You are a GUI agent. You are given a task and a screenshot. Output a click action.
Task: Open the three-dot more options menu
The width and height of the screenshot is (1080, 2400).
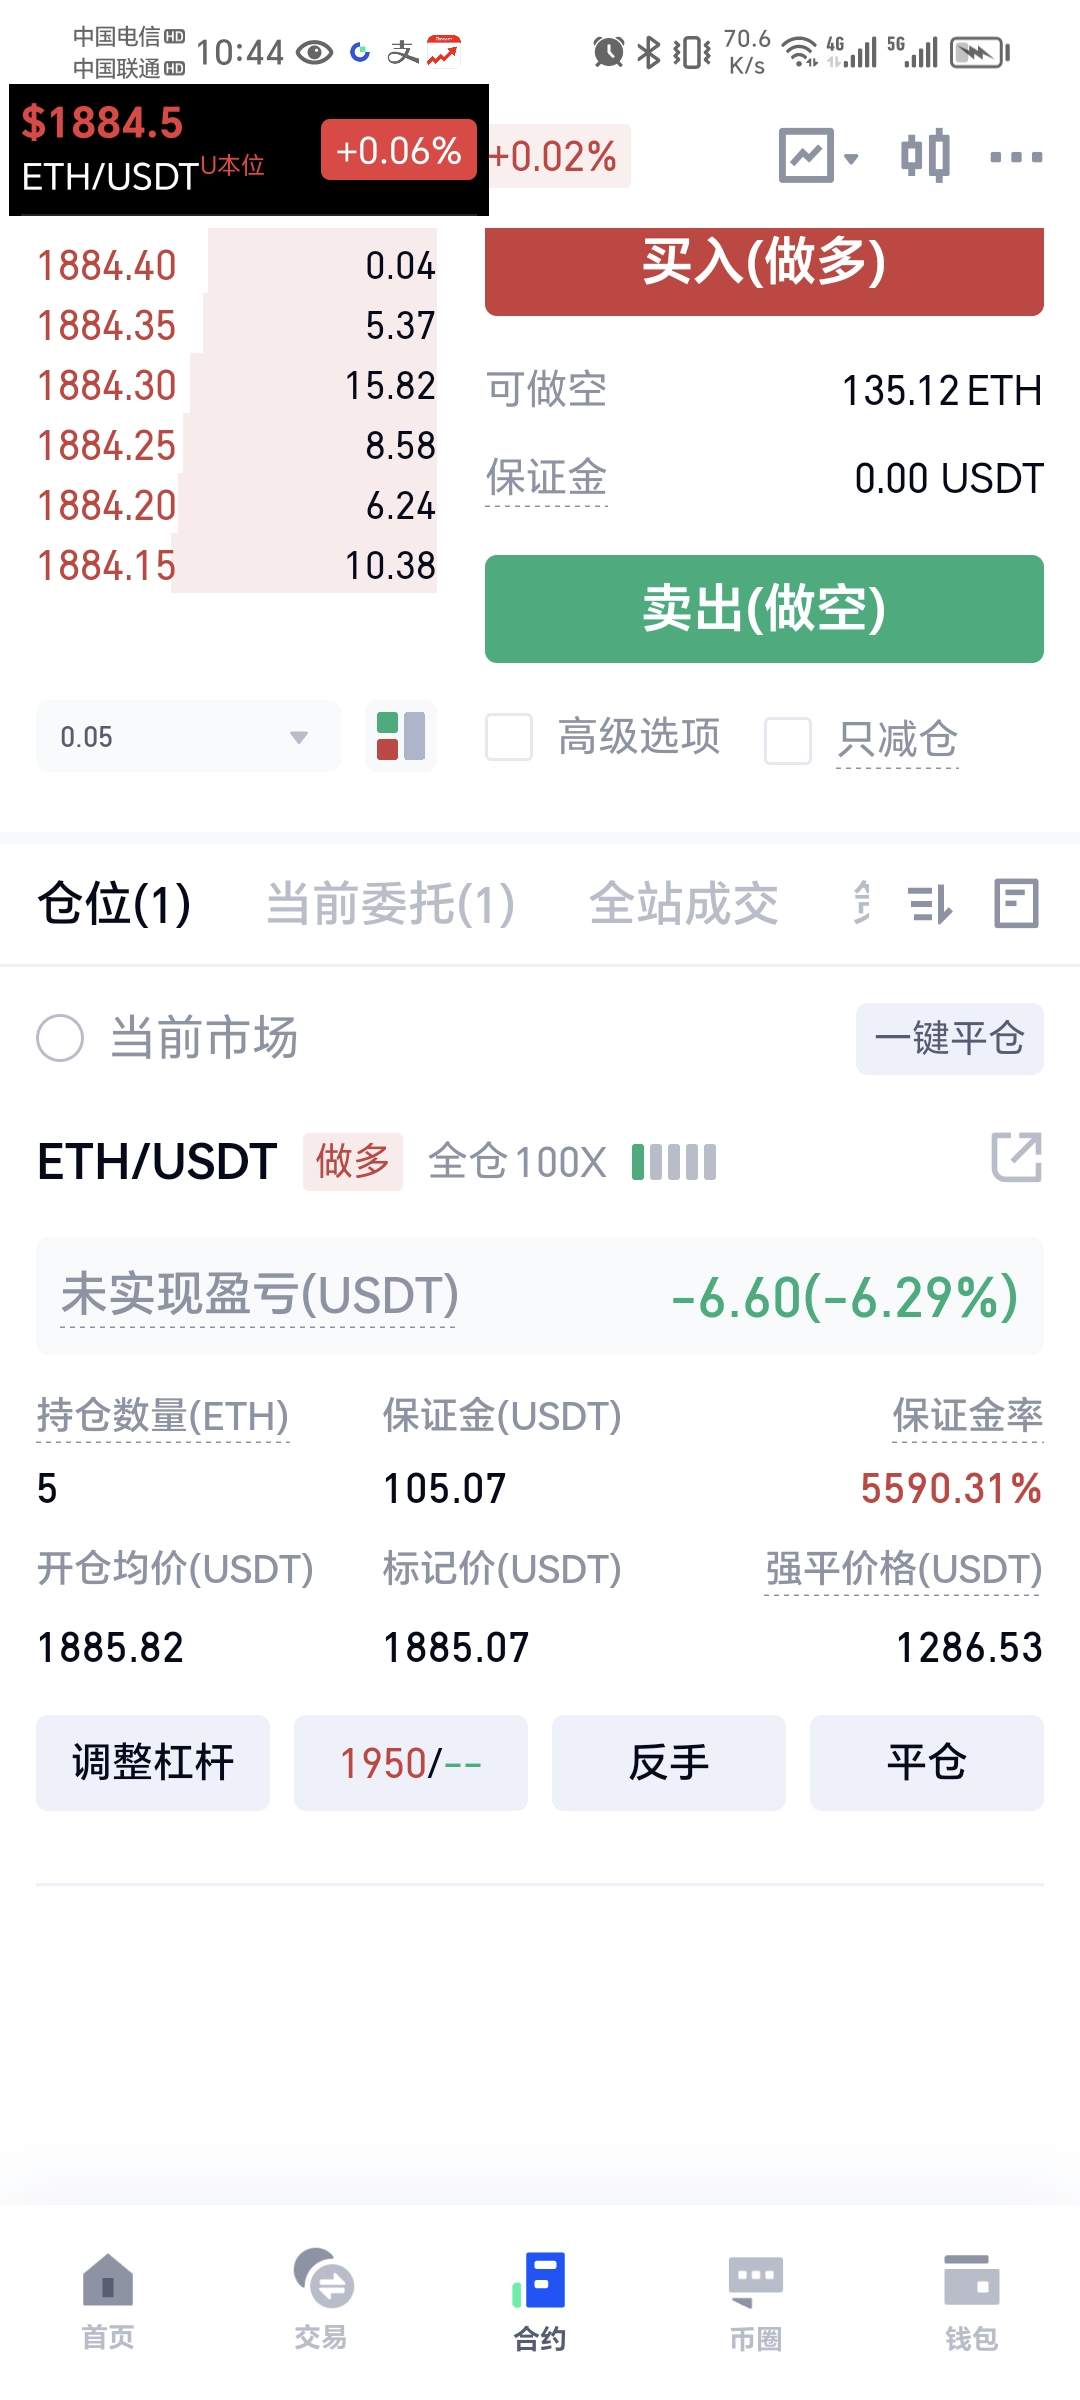click(1016, 157)
